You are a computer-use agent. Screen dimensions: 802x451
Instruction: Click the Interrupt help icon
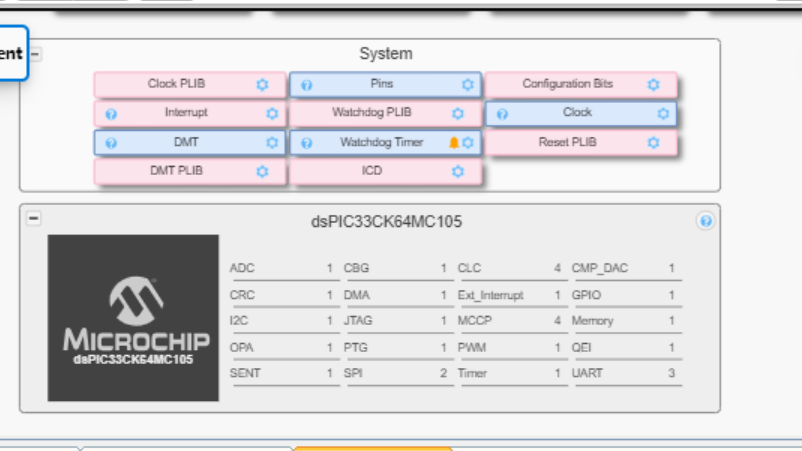point(111,114)
